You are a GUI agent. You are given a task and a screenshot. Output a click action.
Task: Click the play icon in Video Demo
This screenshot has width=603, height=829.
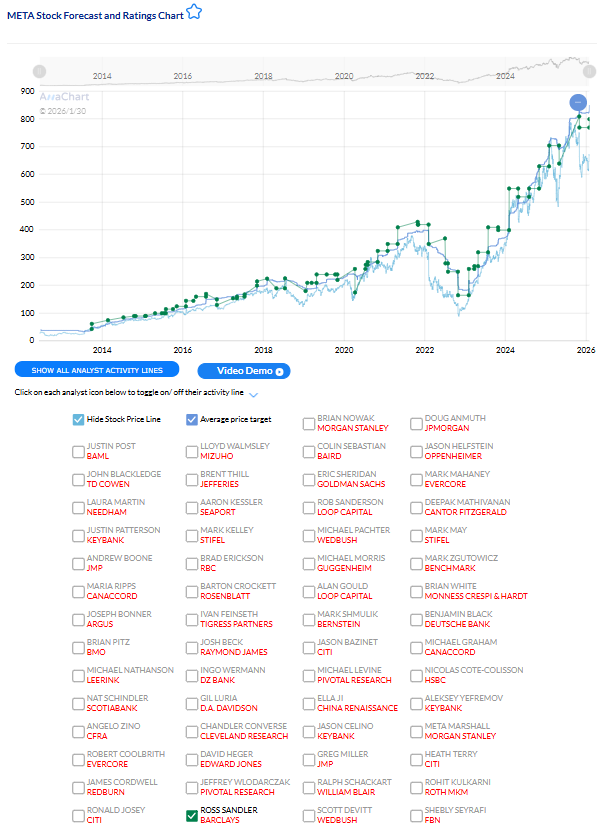[x=280, y=371]
